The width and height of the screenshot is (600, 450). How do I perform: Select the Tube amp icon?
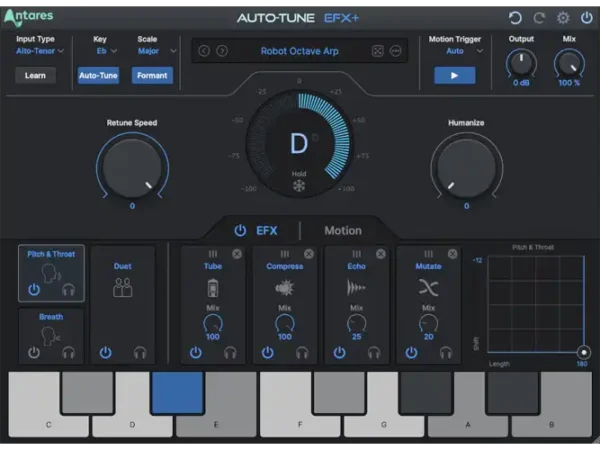[213, 288]
